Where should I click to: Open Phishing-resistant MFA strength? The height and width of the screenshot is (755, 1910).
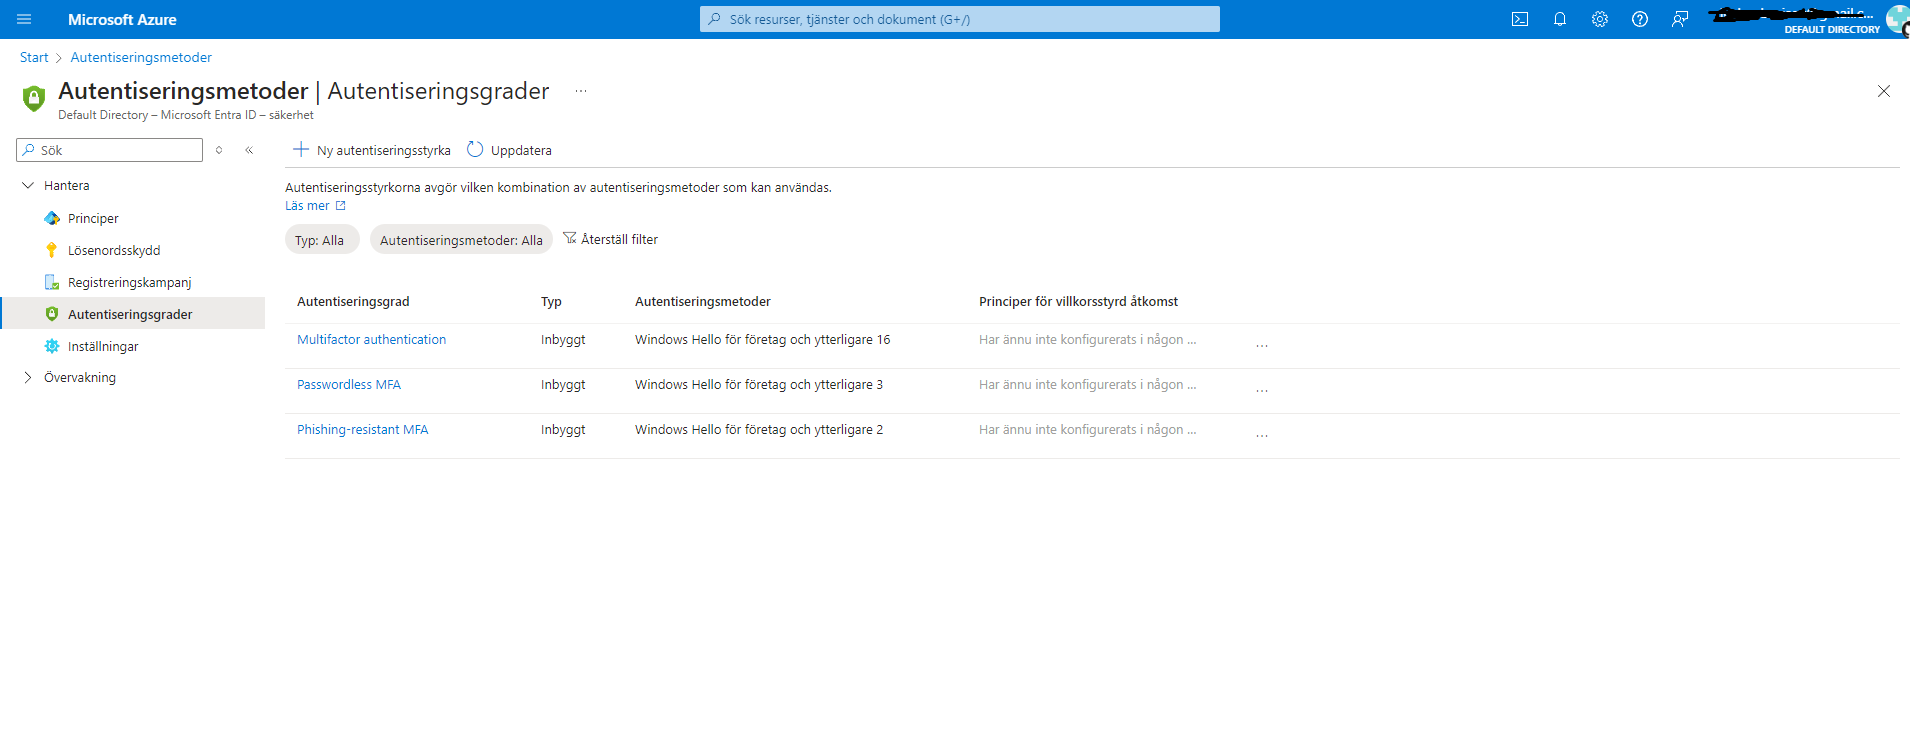tap(362, 429)
